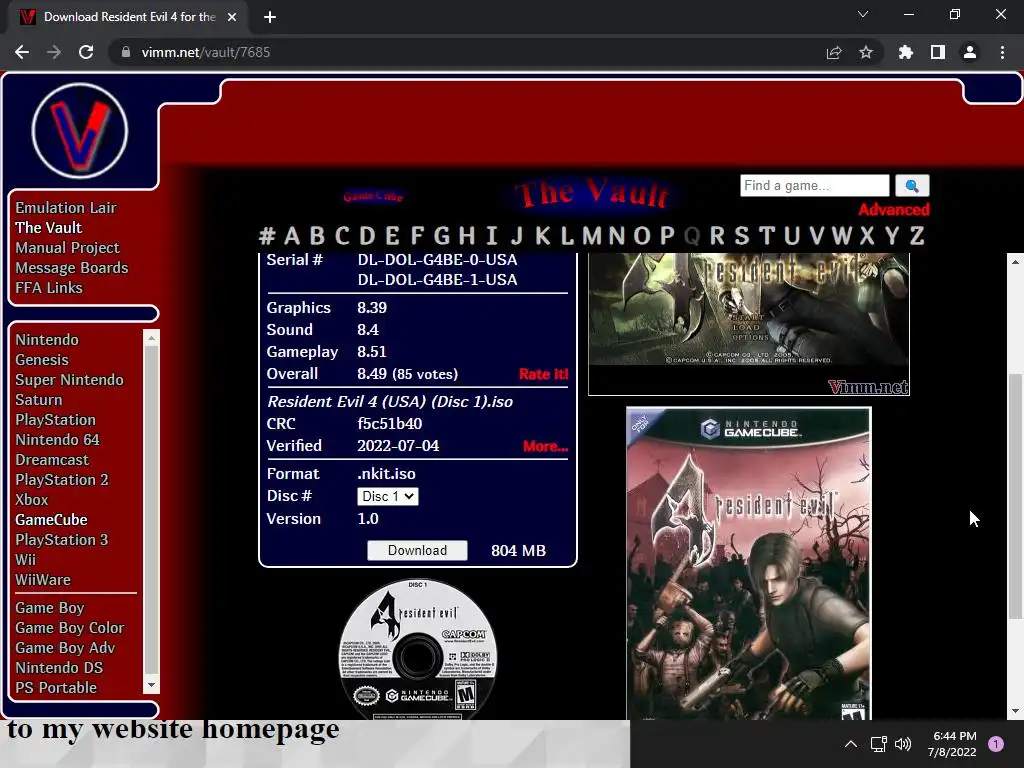Viewport: 1024px width, 768px height.
Task: Open a new browser tab
Action: pos(270,17)
